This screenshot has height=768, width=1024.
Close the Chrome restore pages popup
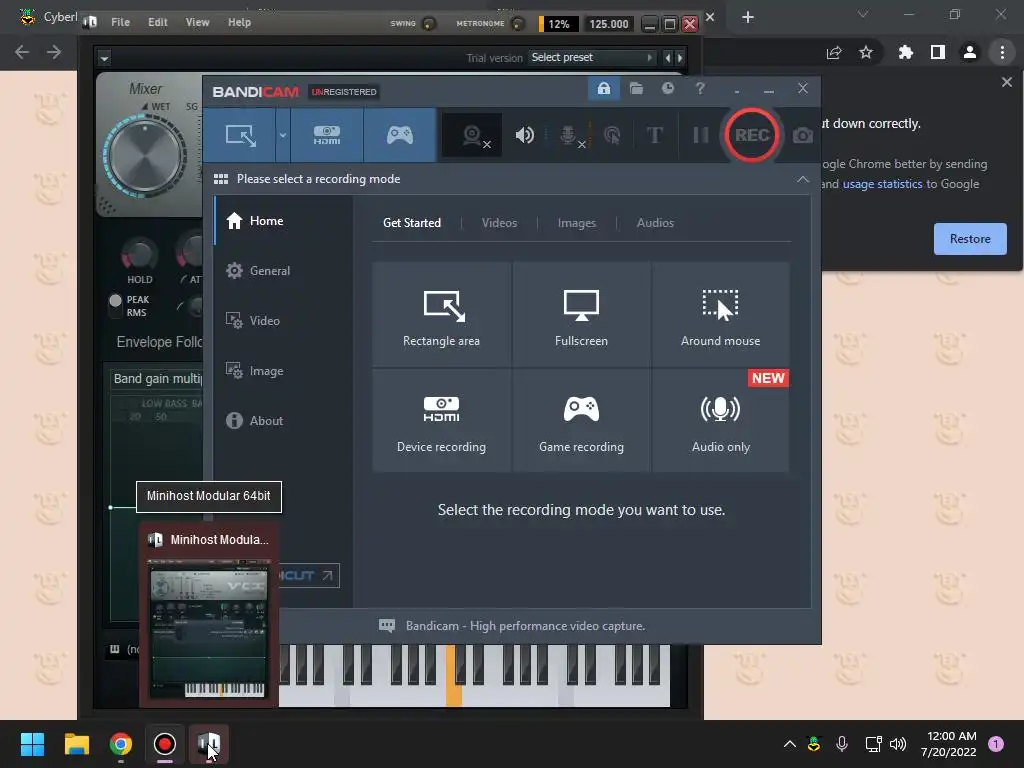point(1006,82)
